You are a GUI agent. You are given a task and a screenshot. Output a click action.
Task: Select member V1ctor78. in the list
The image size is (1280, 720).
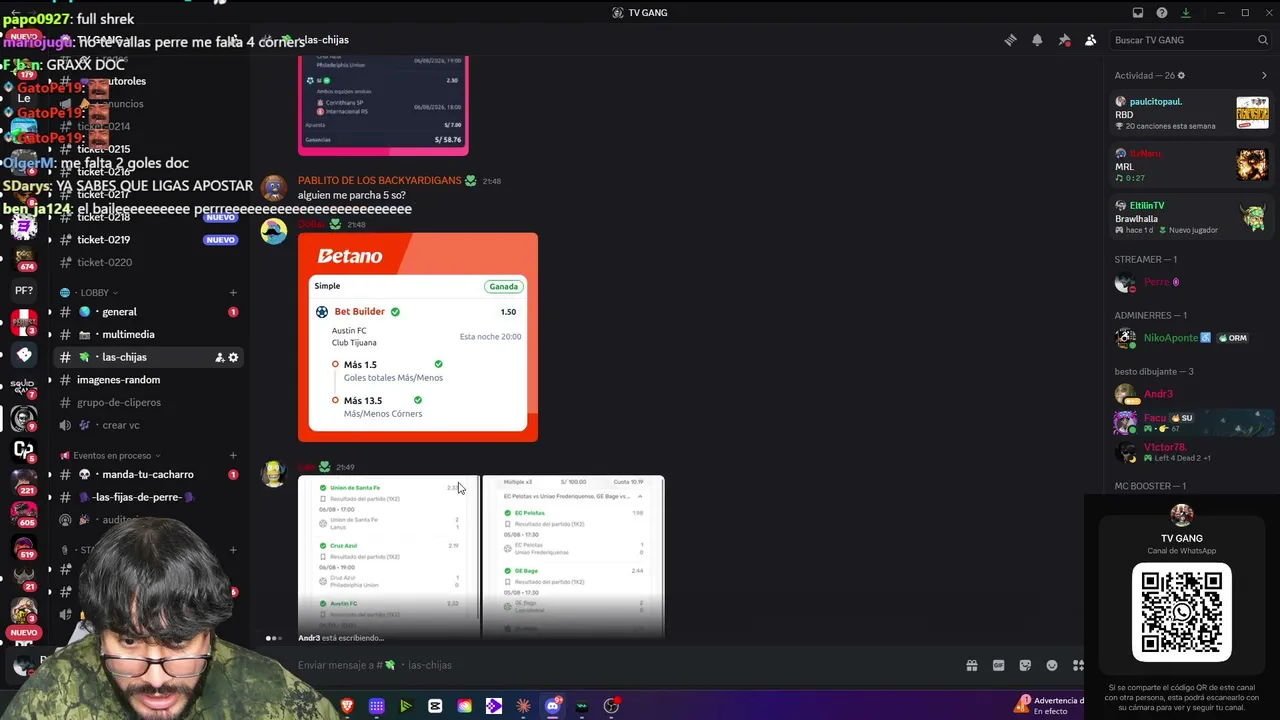coord(1191,452)
